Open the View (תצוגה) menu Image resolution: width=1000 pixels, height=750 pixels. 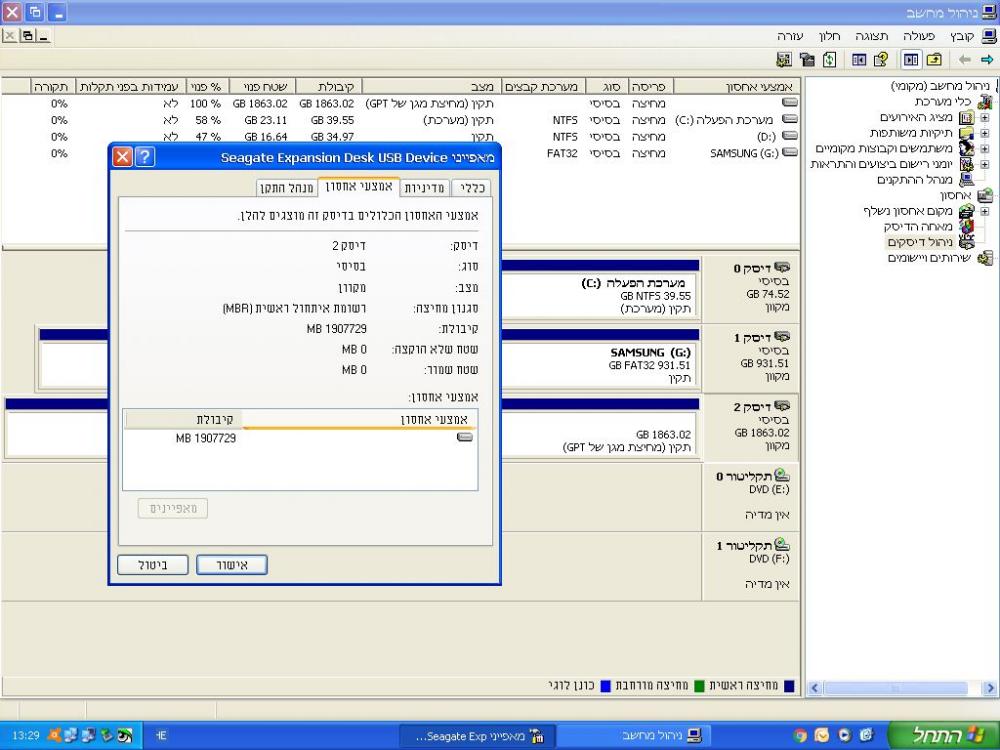click(x=871, y=36)
